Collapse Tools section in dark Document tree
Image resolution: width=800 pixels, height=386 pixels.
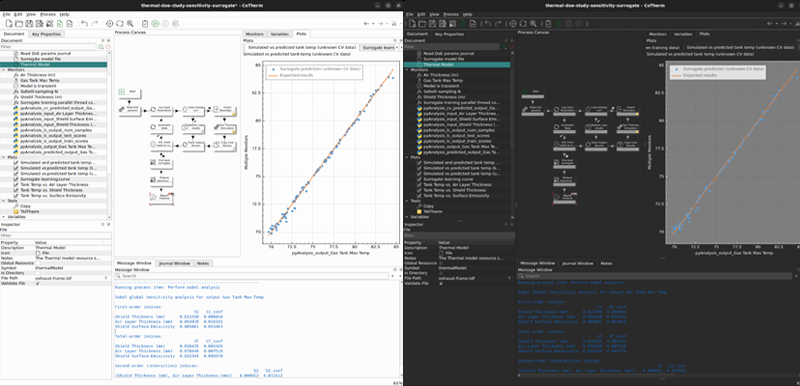(406, 201)
